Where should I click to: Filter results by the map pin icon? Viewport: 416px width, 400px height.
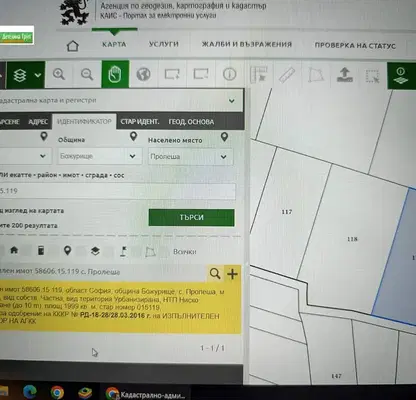tap(68, 251)
